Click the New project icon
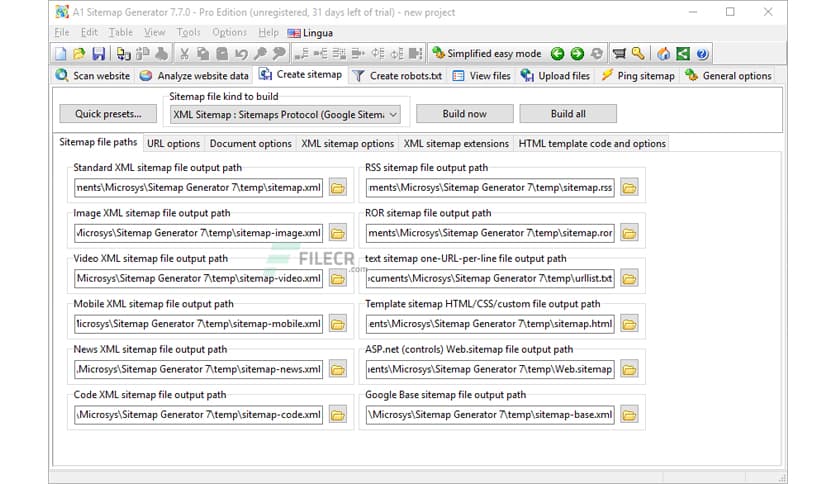This screenshot has height=484, width=836. (61, 54)
